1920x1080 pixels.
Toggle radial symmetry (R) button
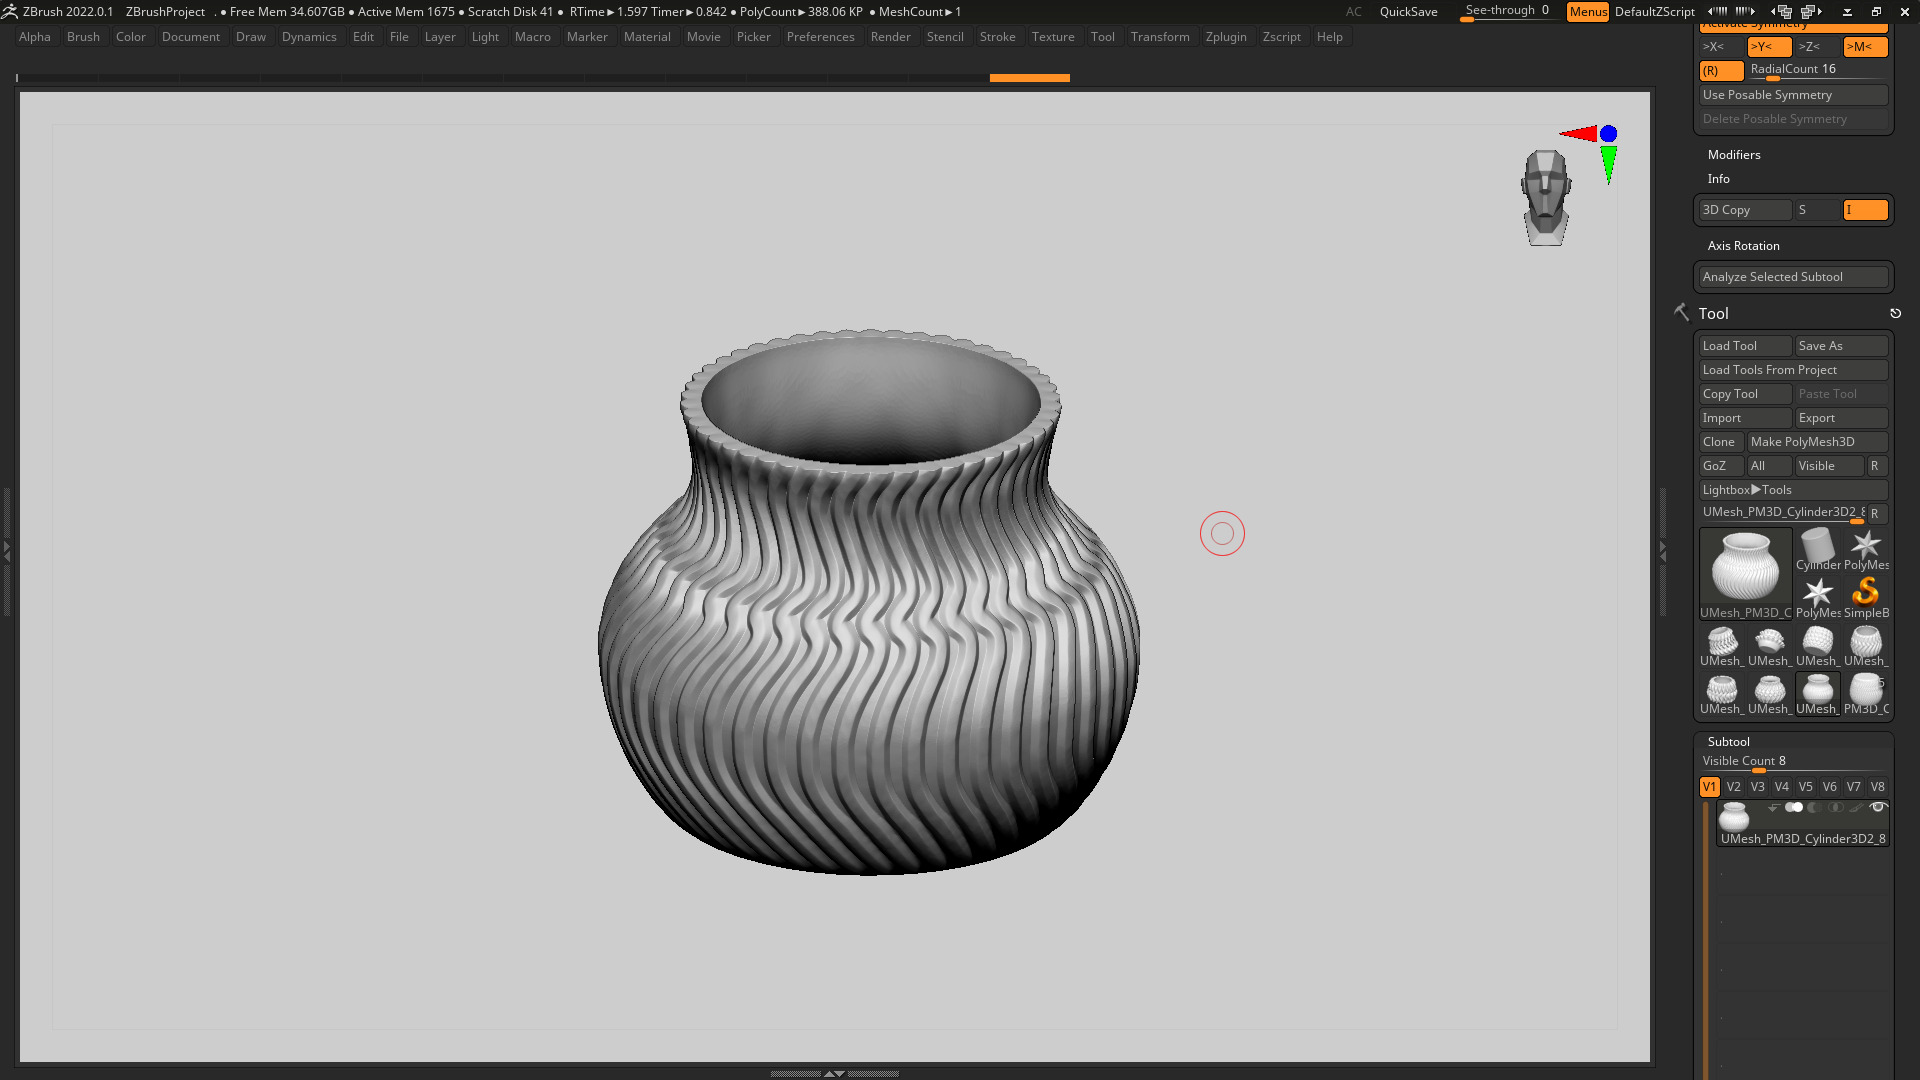click(x=1721, y=71)
